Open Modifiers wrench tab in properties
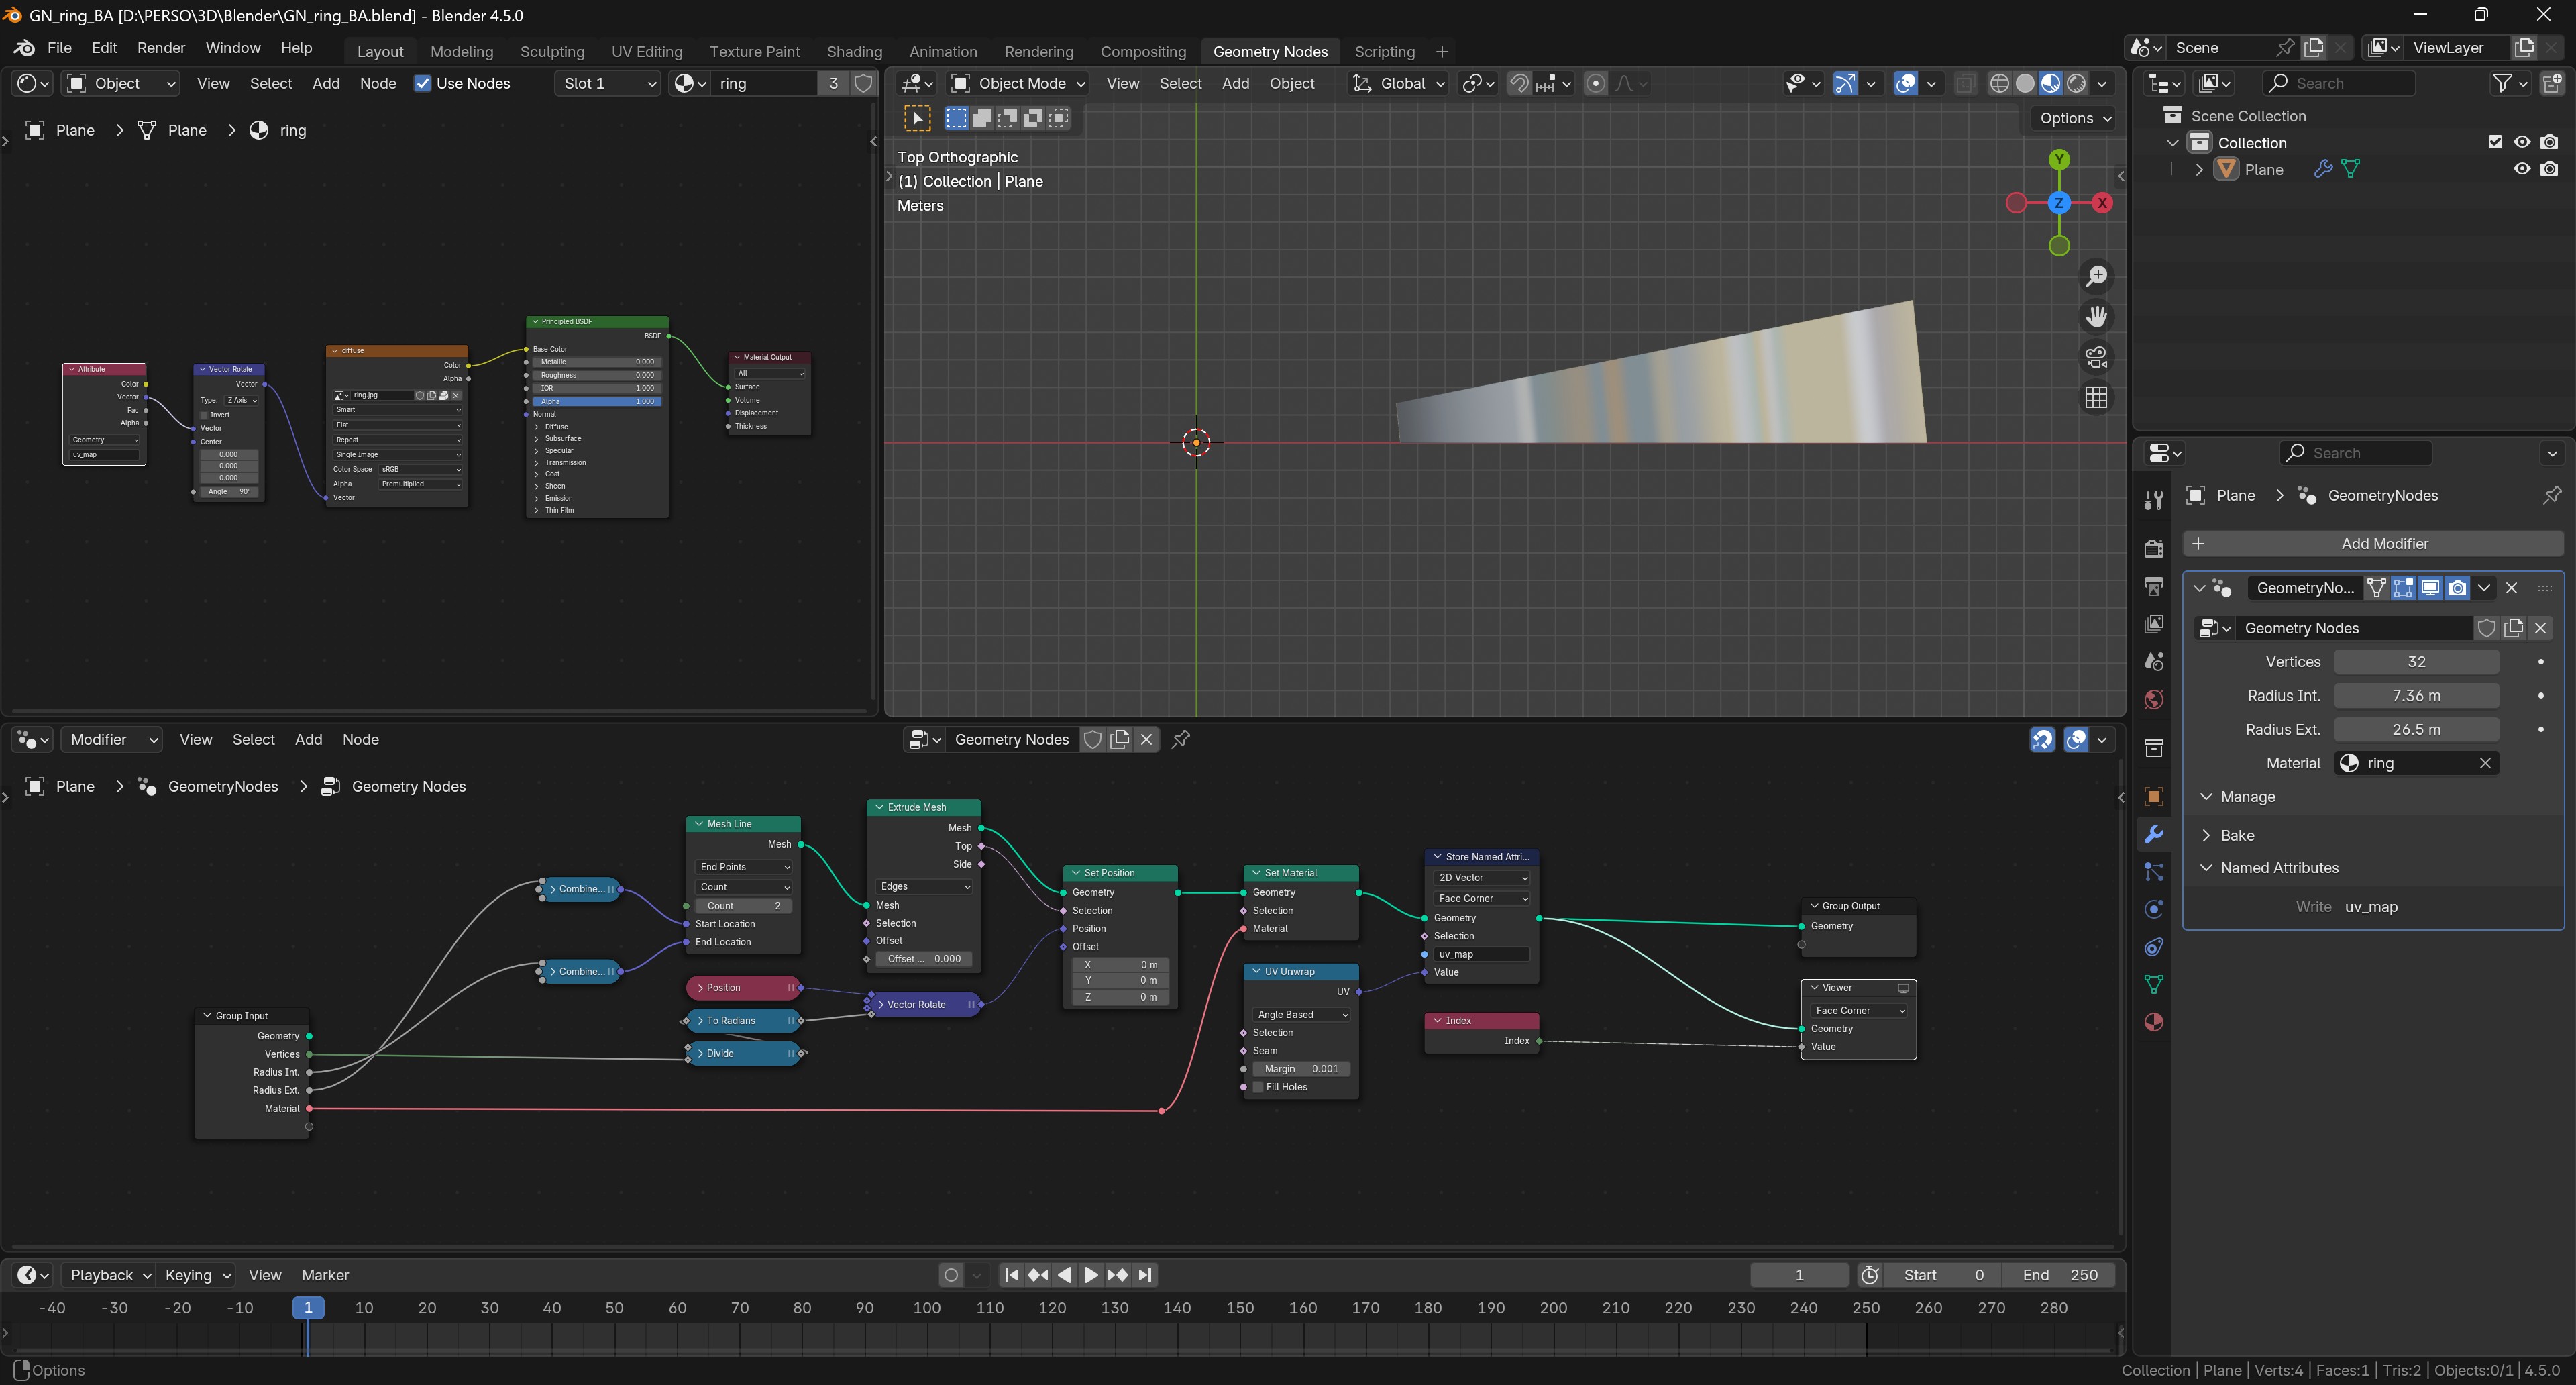 click(2154, 834)
